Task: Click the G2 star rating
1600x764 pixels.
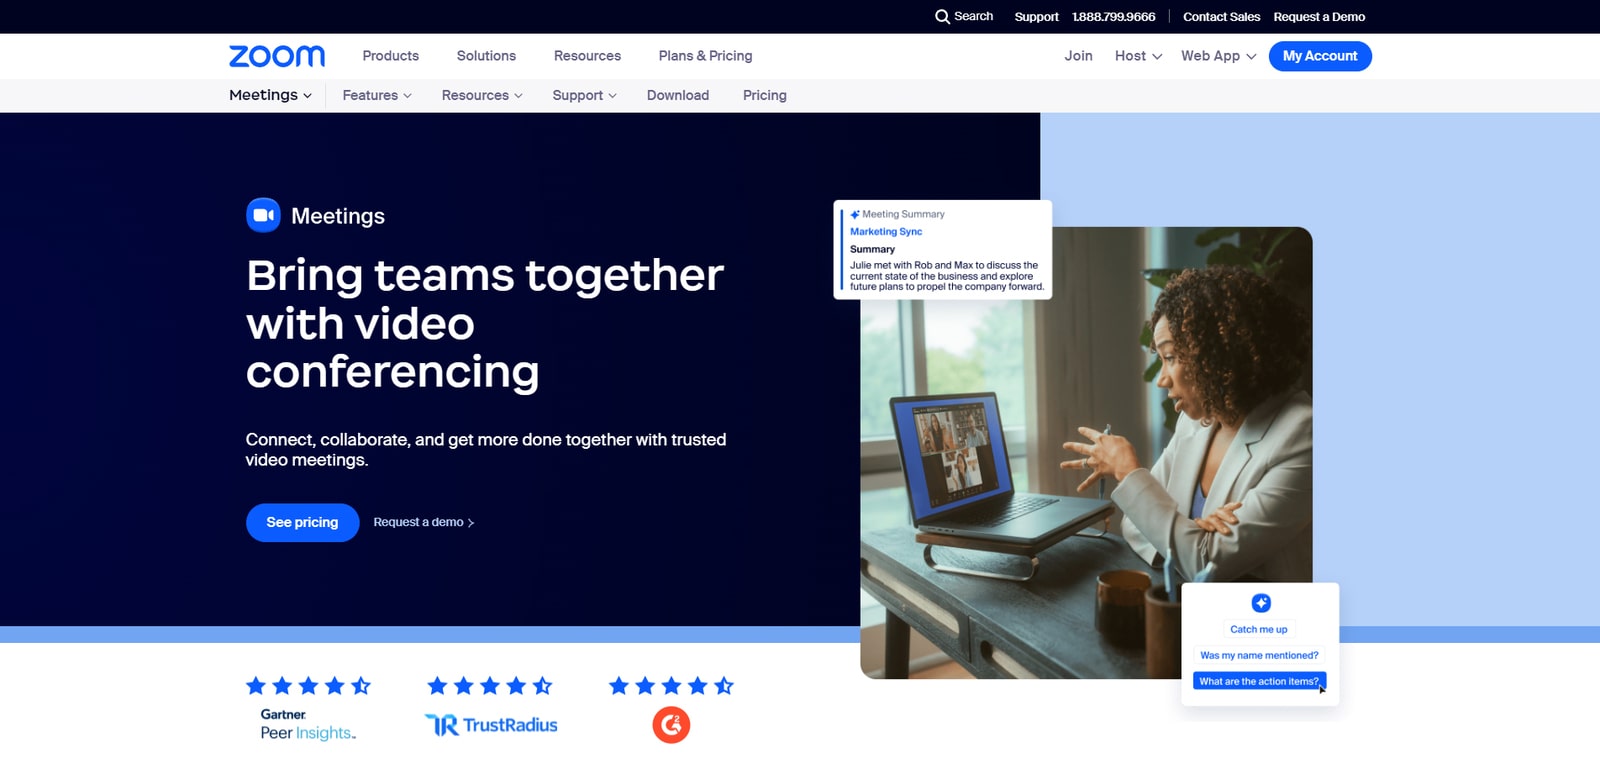Action: pos(671,686)
